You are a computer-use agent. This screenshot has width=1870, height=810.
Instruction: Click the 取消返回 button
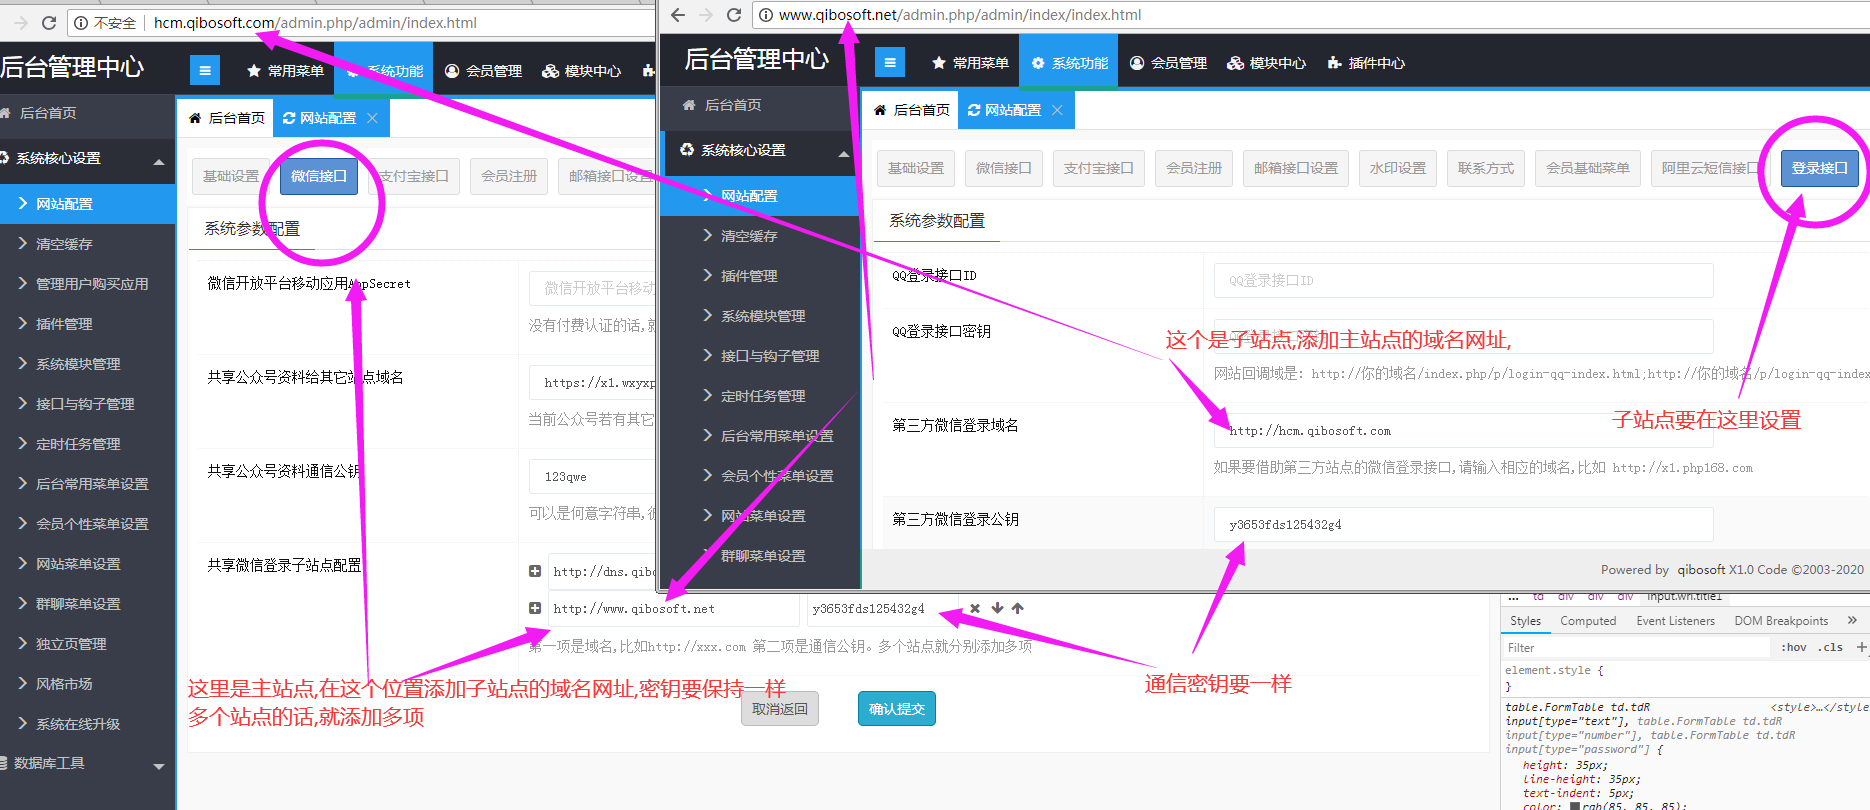(x=779, y=709)
